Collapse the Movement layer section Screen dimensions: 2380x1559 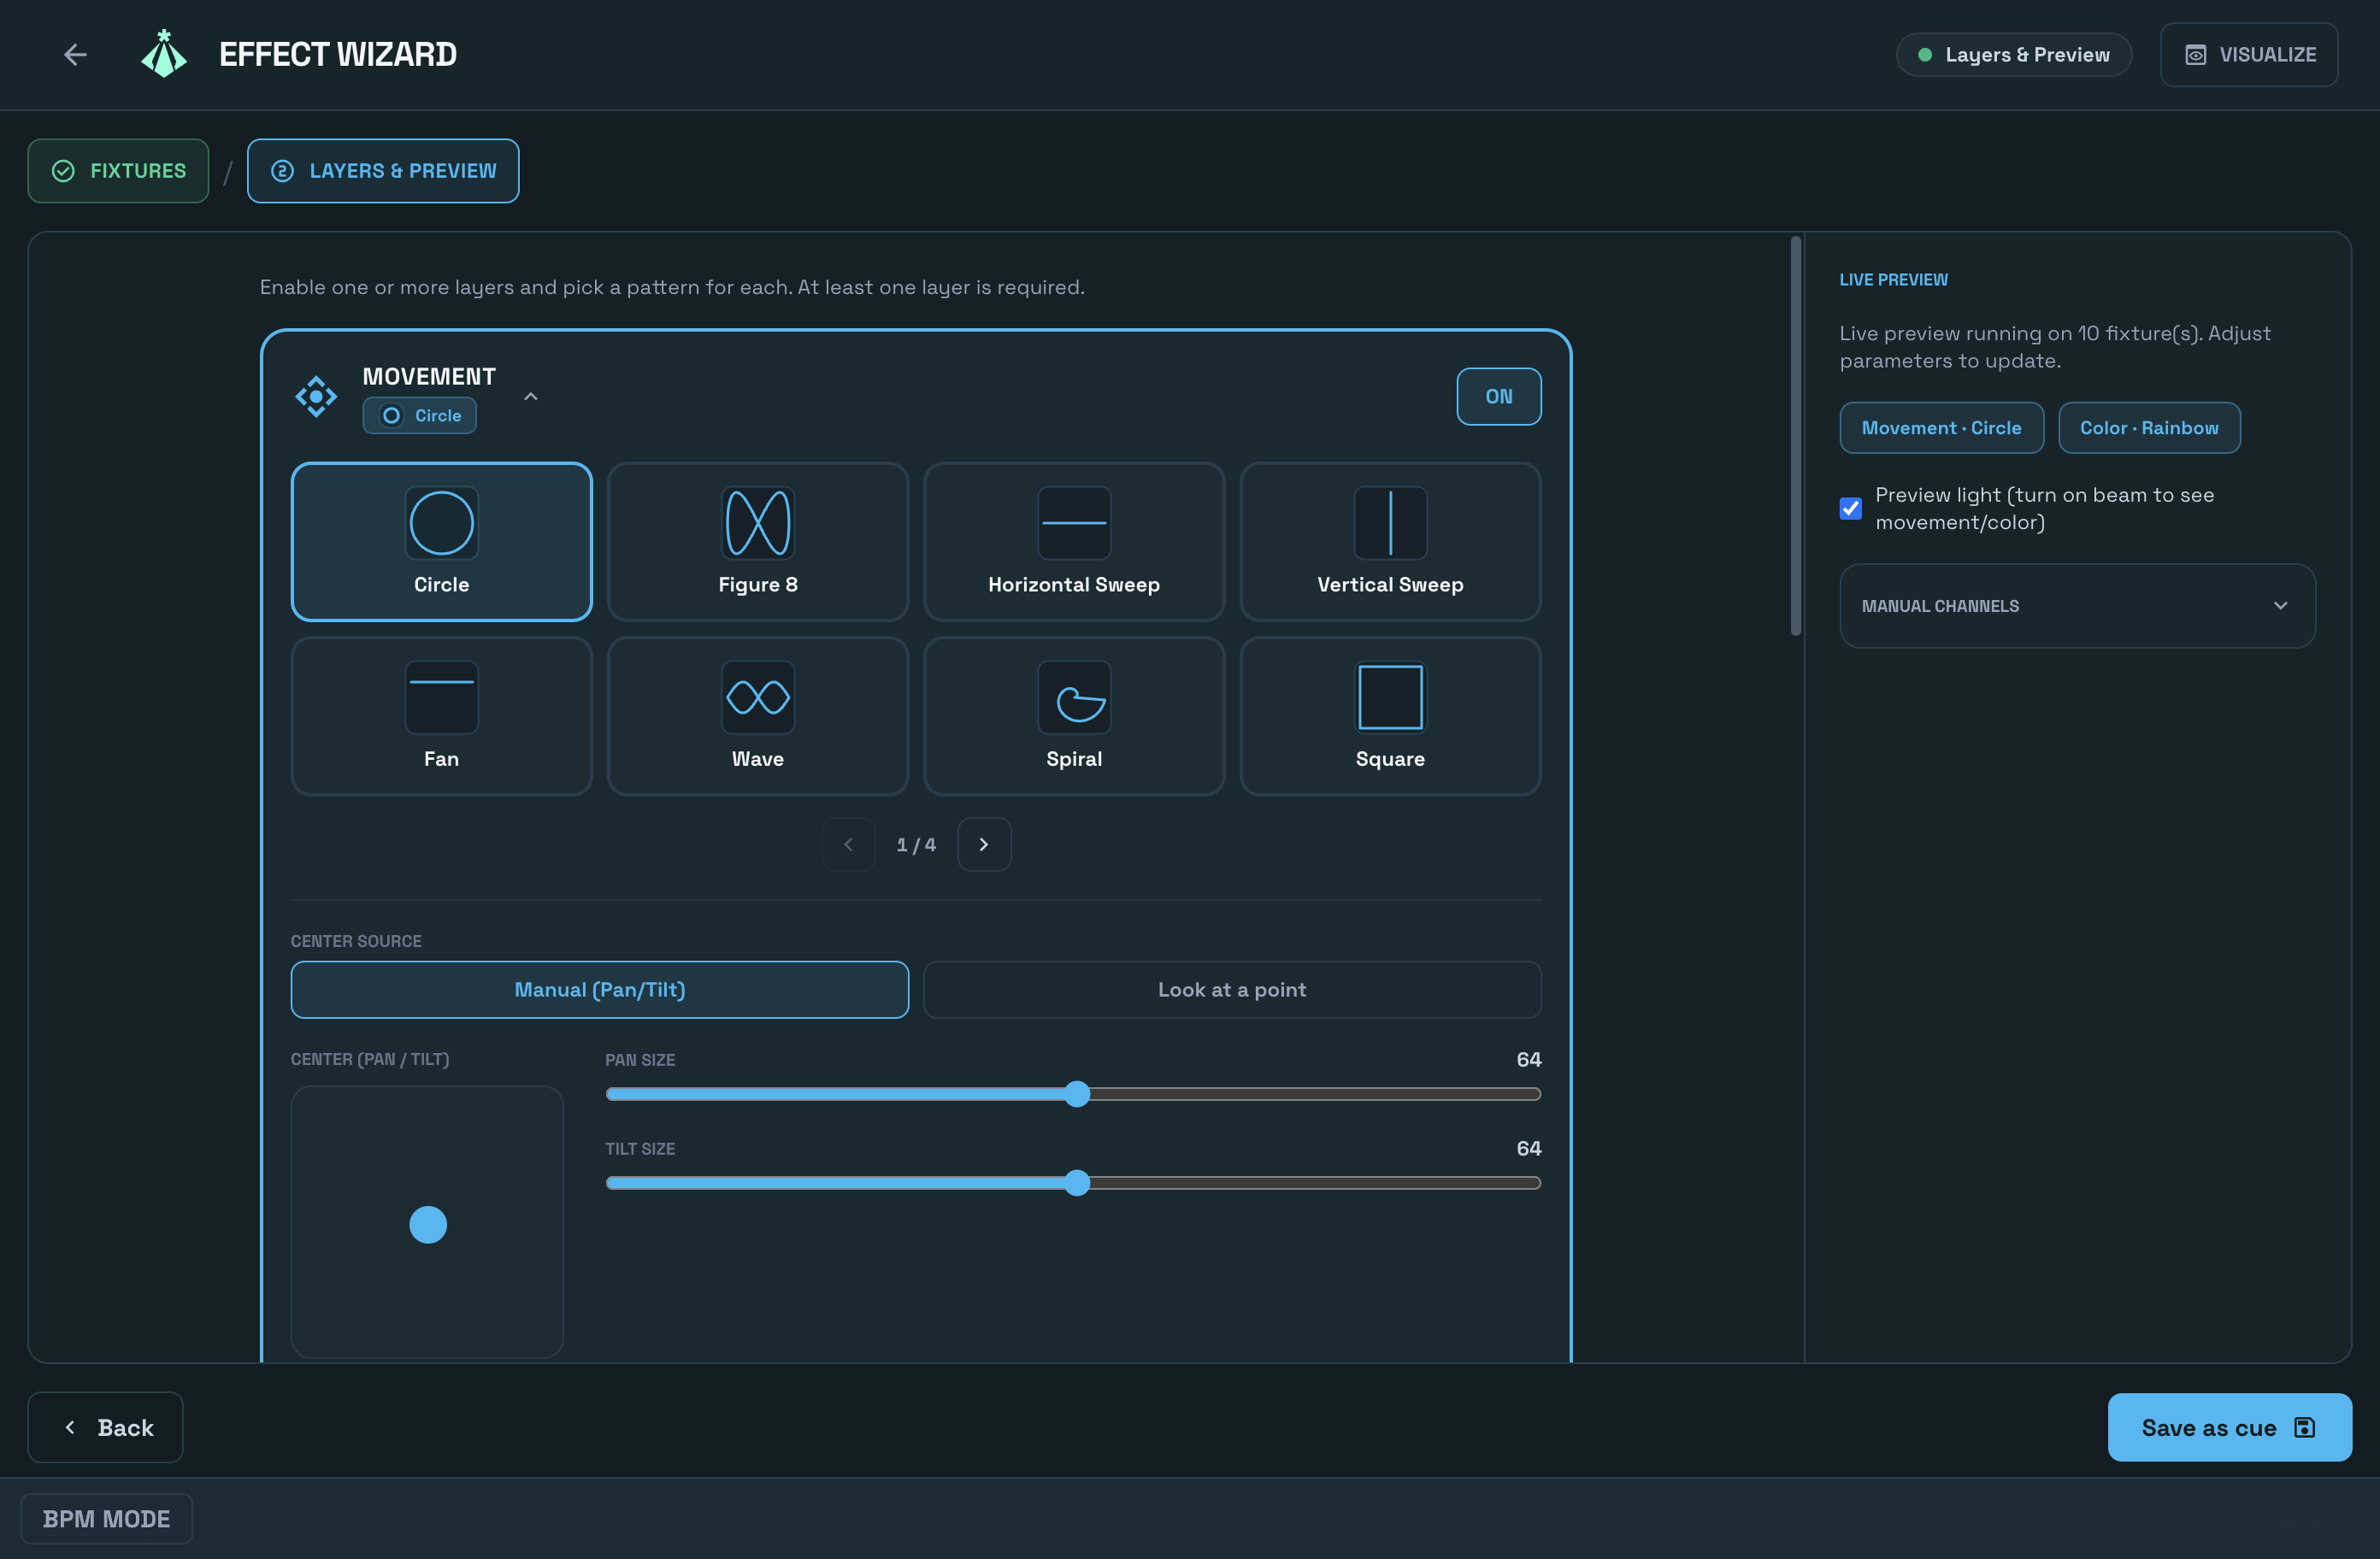point(531,397)
